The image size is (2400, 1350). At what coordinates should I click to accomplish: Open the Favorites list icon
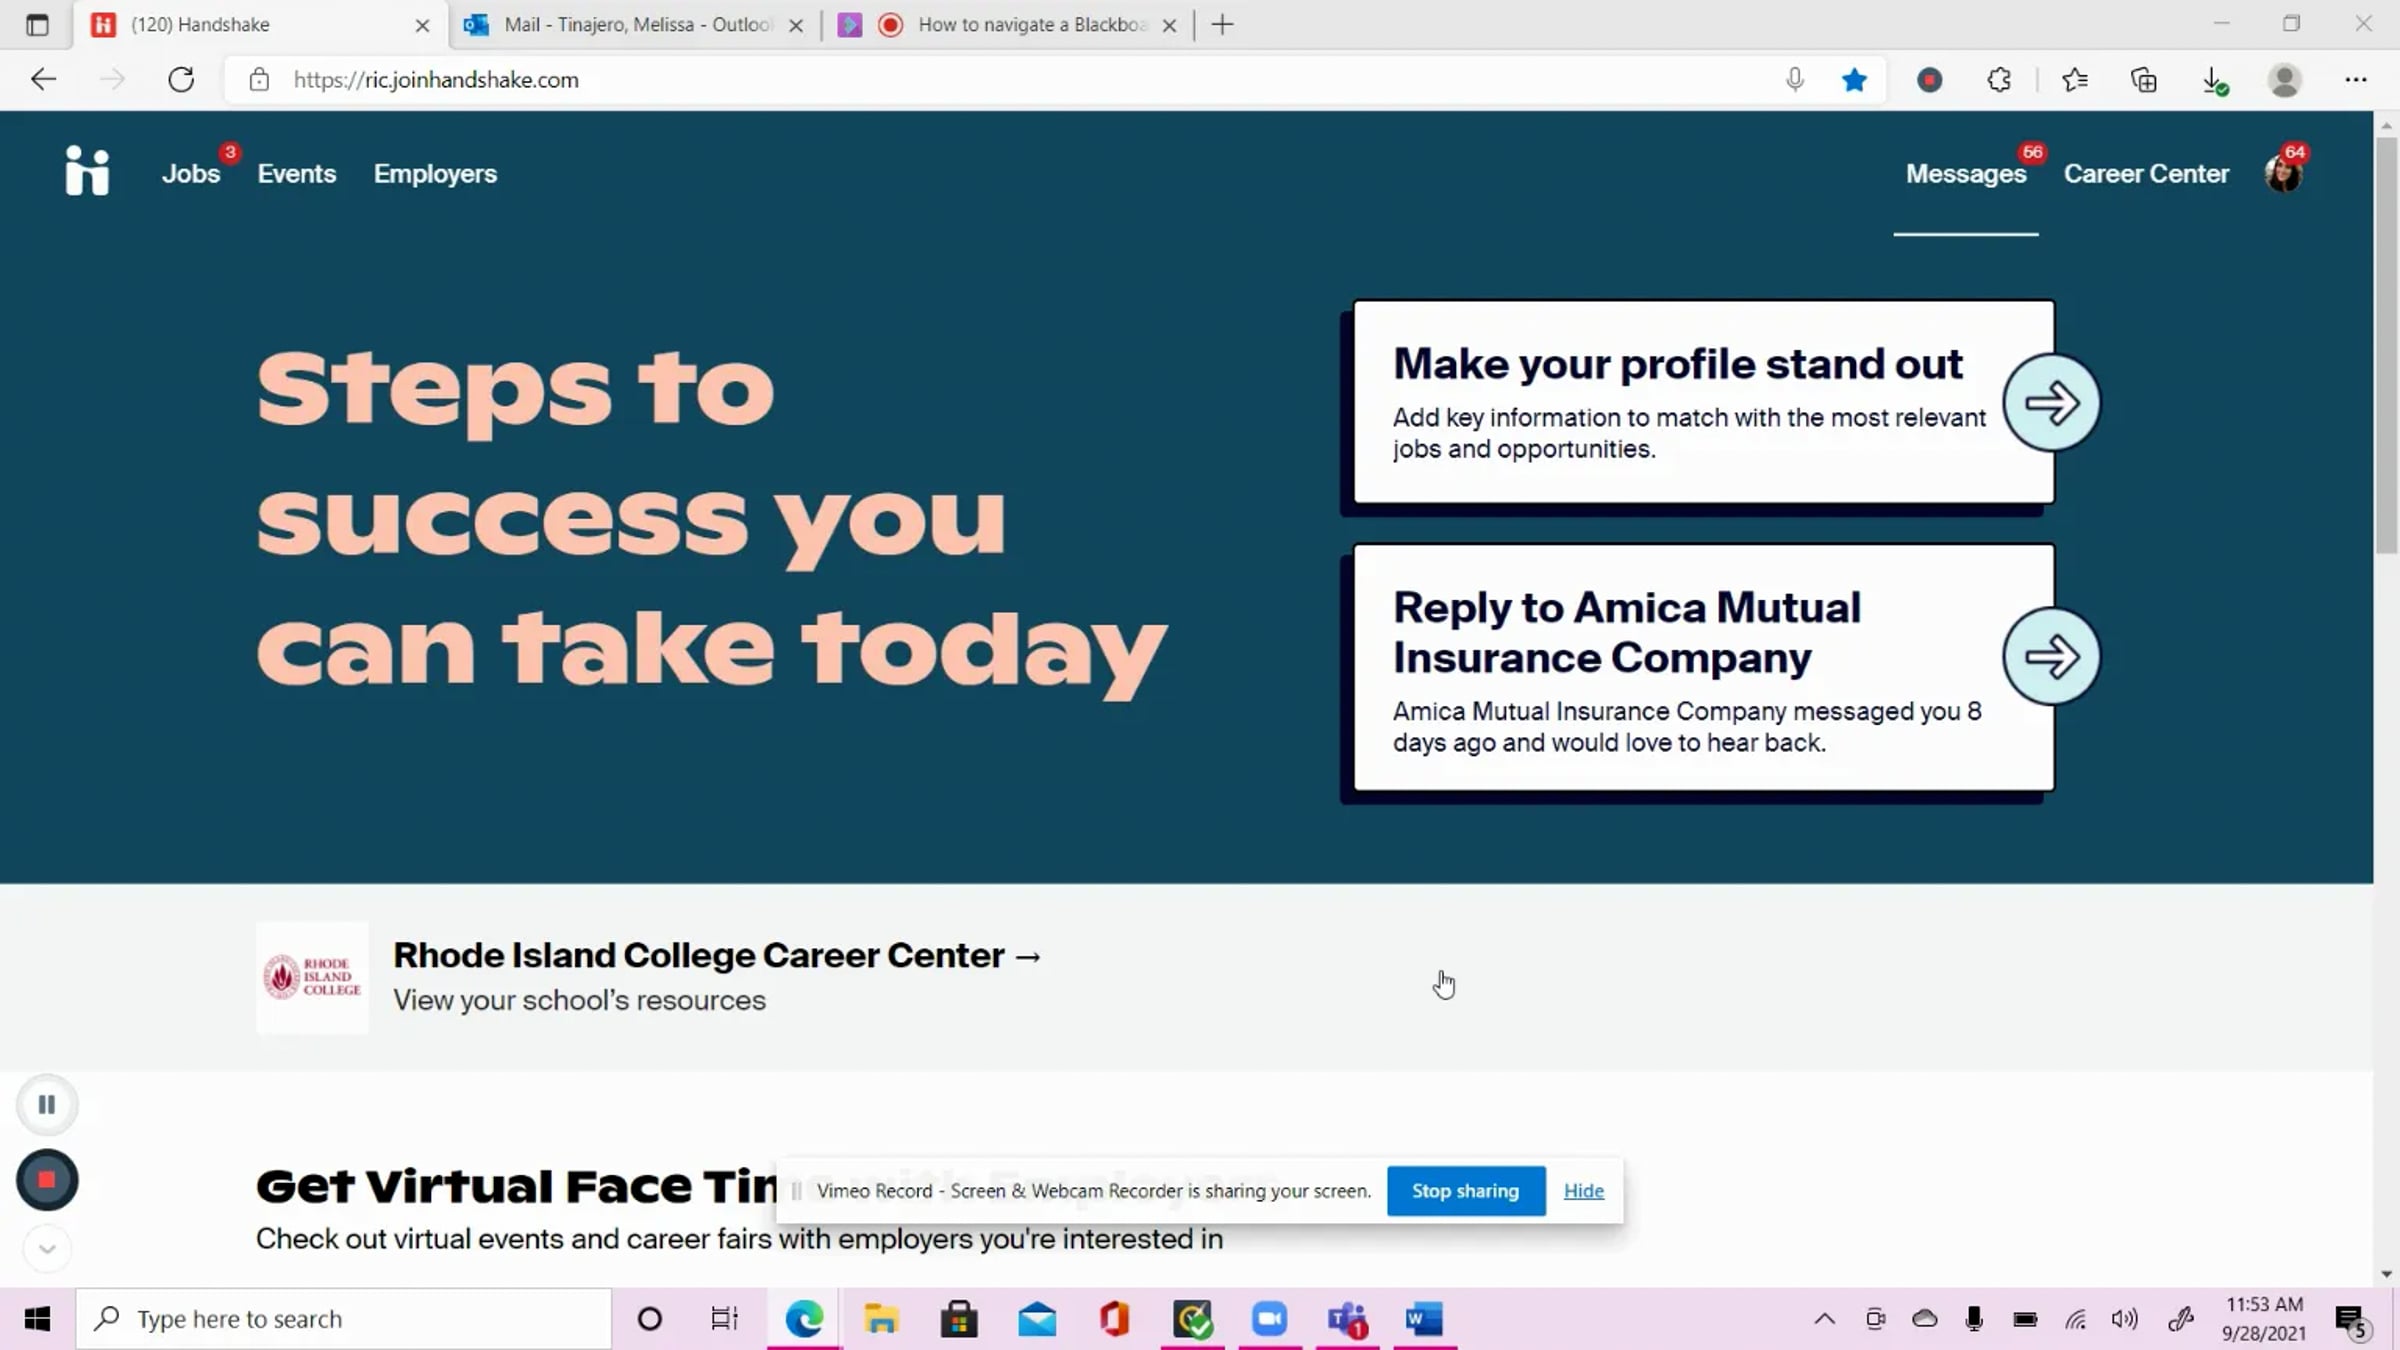(2075, 80)
